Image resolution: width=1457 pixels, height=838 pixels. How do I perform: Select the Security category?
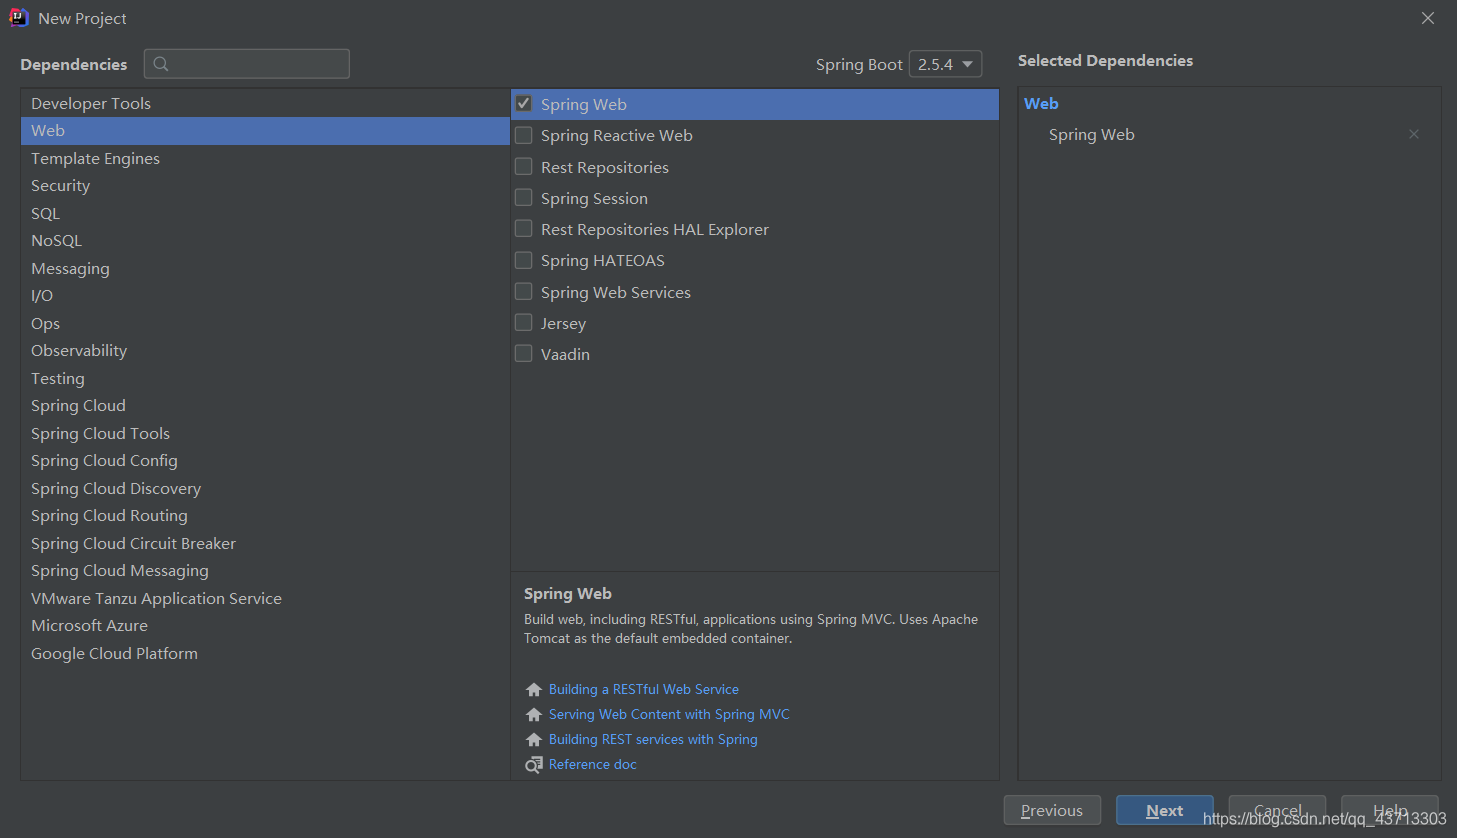(x=265, y=186)
